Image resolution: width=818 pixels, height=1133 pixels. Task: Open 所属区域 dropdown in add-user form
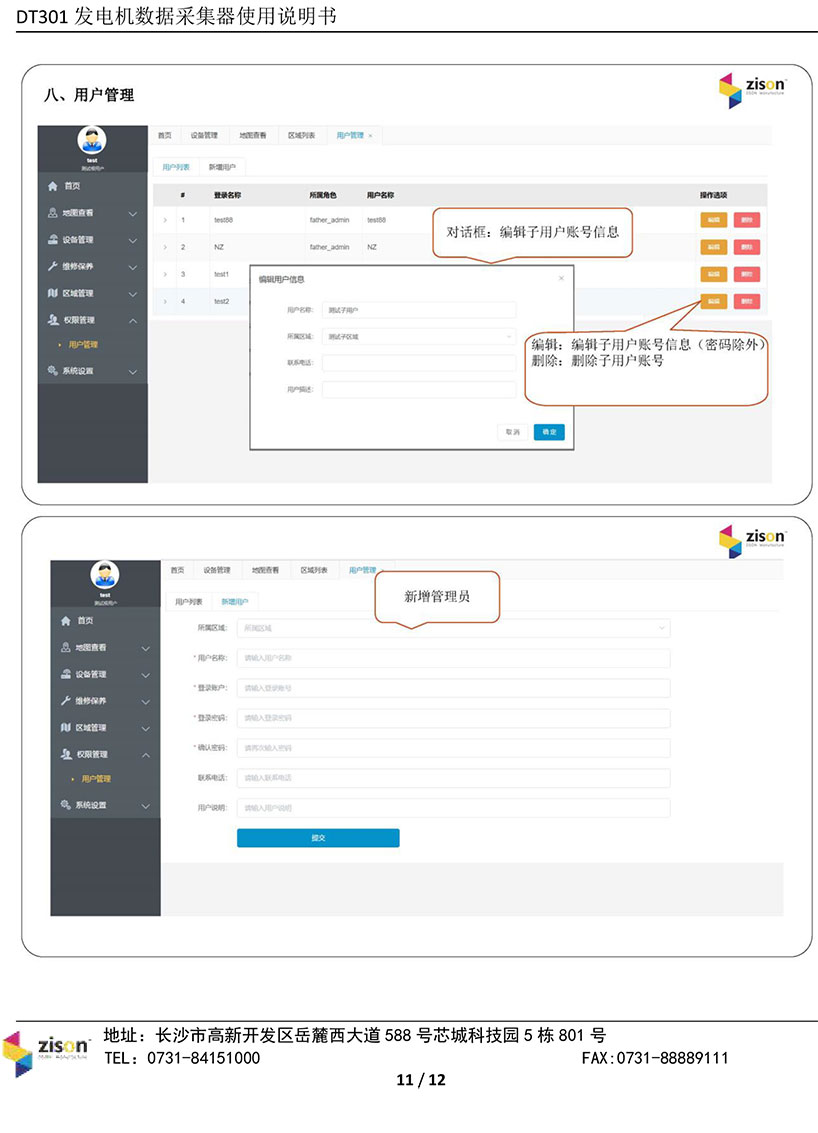(x=452, y=628)
